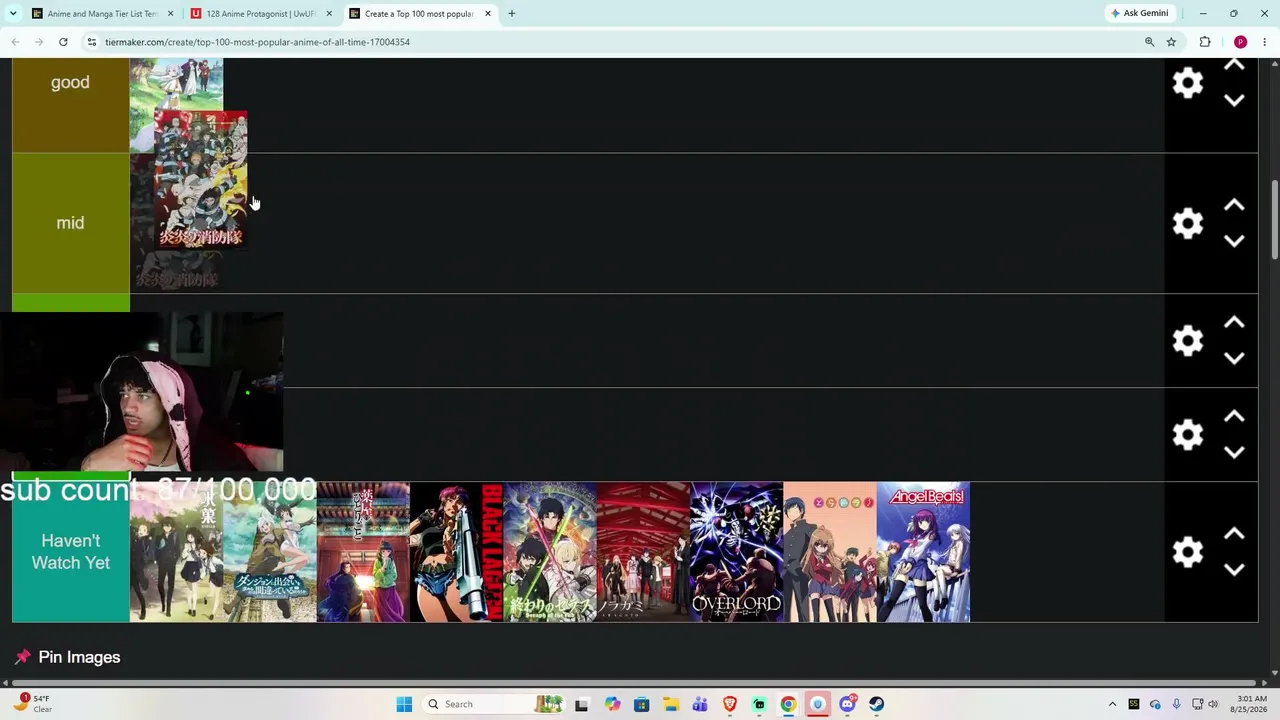The image size is (1280, 720).
Task: Show hidden system tray icons
Action: [1112, 704]
